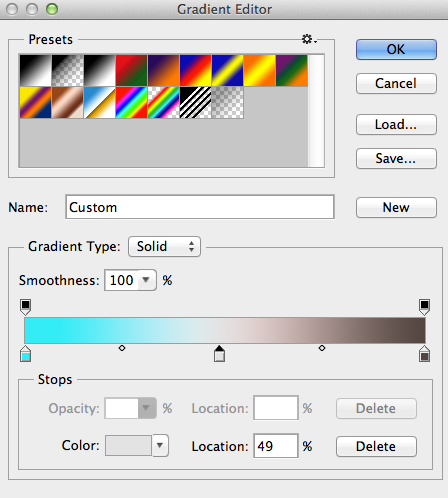
Task: Click the right midpoint diamond marker
Action: [x=322, y=348]
